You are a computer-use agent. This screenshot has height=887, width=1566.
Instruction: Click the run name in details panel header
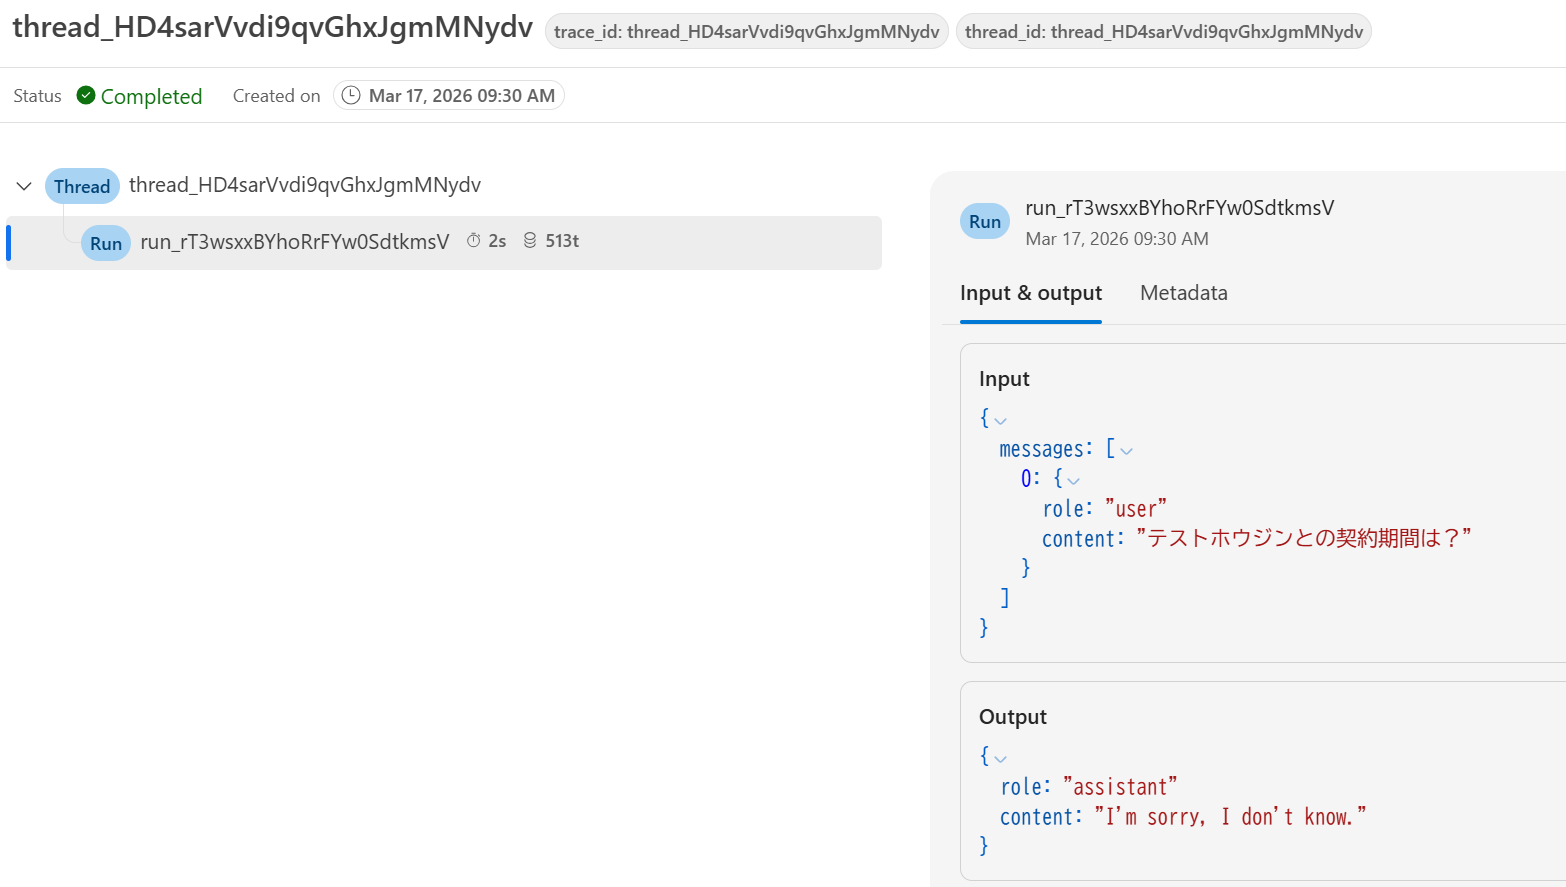coord(1180,208)
